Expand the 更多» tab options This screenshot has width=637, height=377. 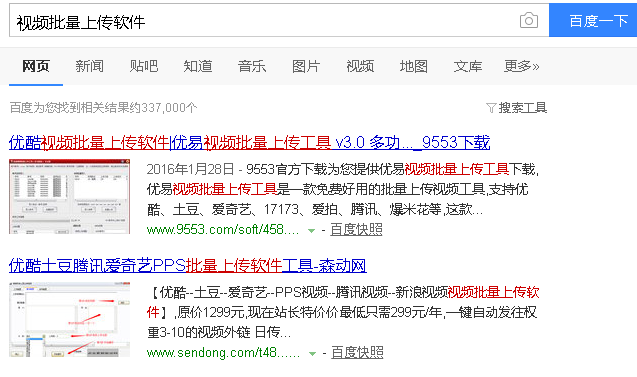pos(522,66)
